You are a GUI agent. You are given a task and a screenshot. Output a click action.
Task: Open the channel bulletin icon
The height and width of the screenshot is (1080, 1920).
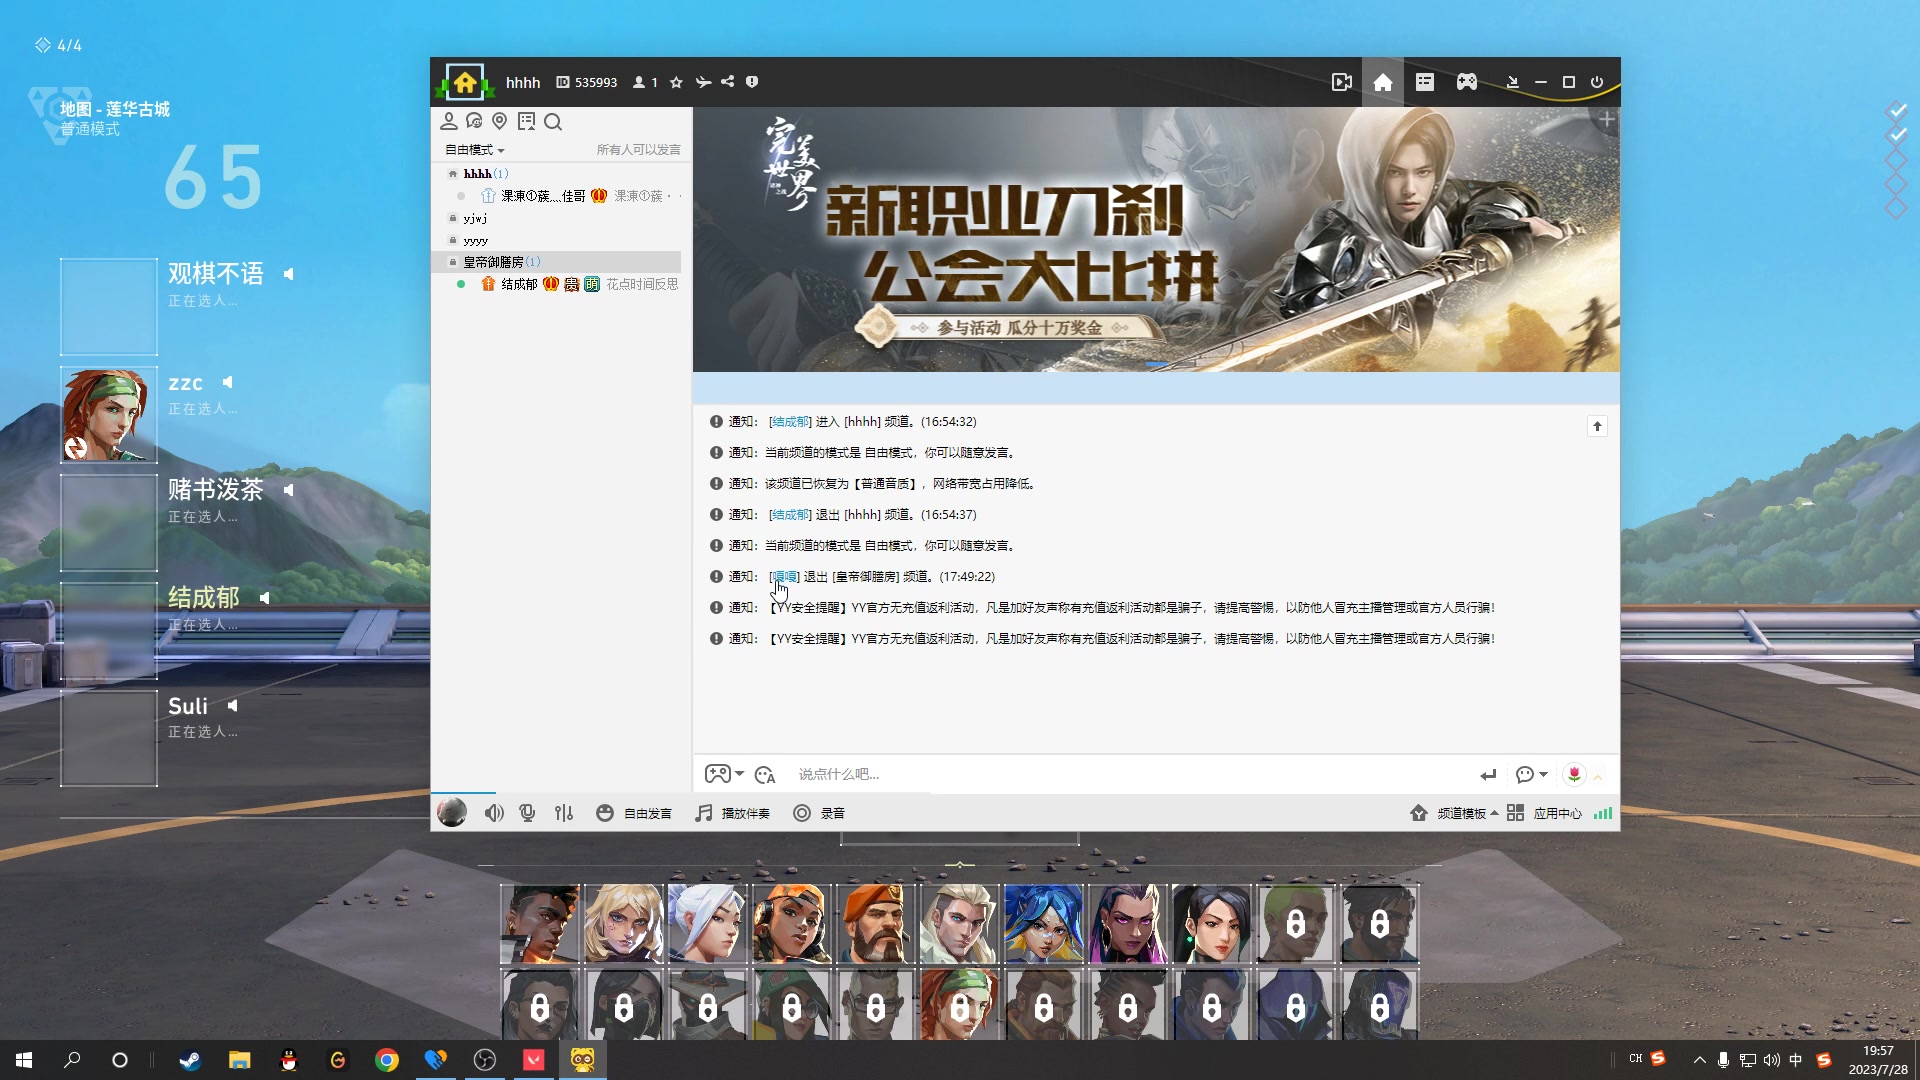526,121
